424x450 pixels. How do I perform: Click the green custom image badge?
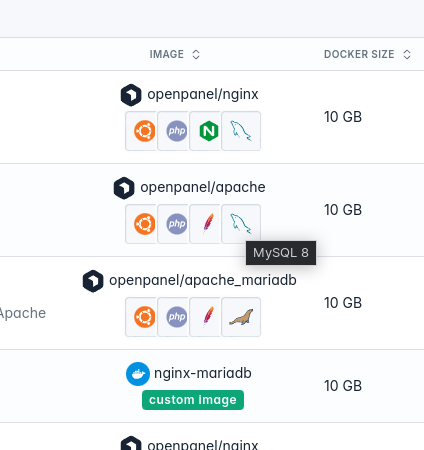[193, 400]
